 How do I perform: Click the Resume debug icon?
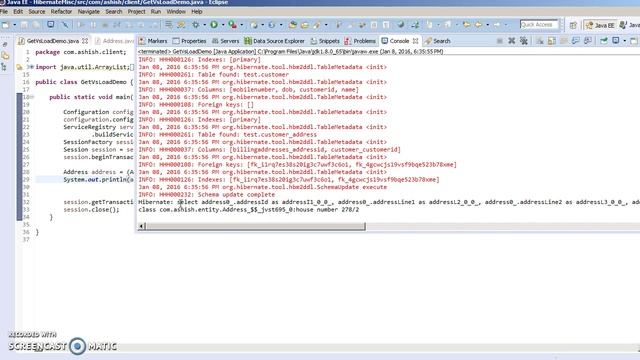(x=81, y=25)
